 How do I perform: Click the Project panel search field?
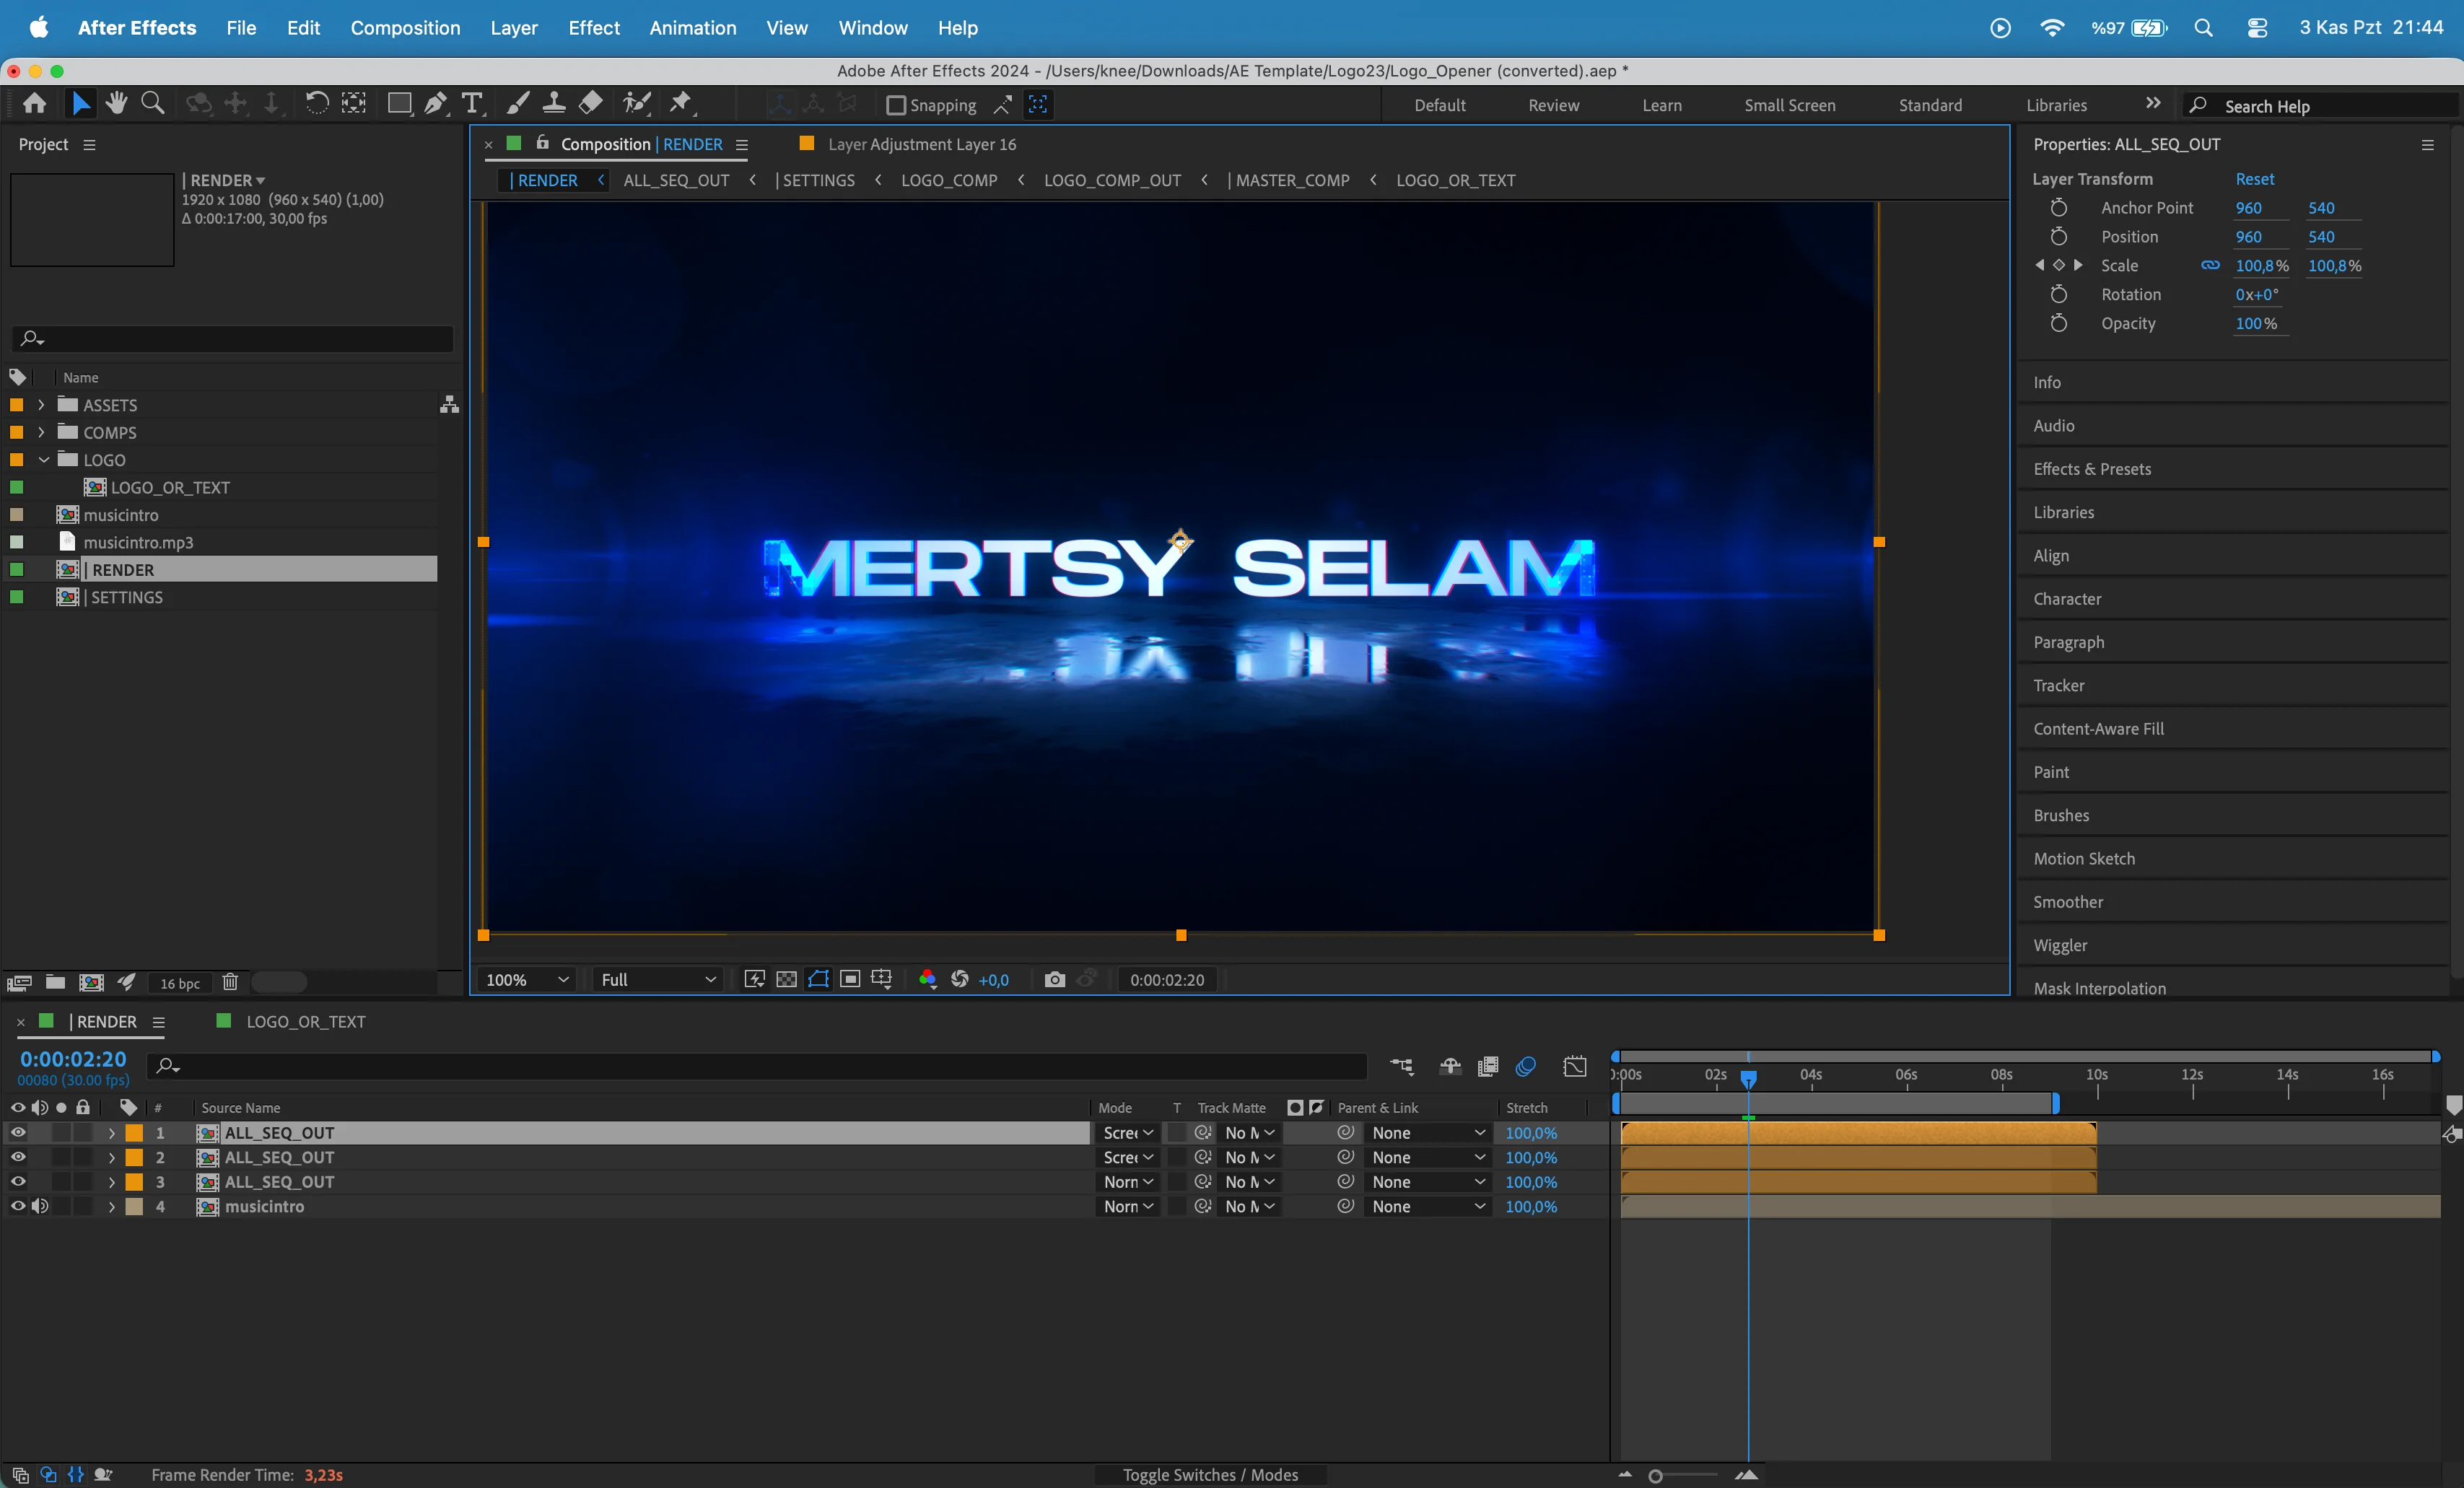click(240, 339)
